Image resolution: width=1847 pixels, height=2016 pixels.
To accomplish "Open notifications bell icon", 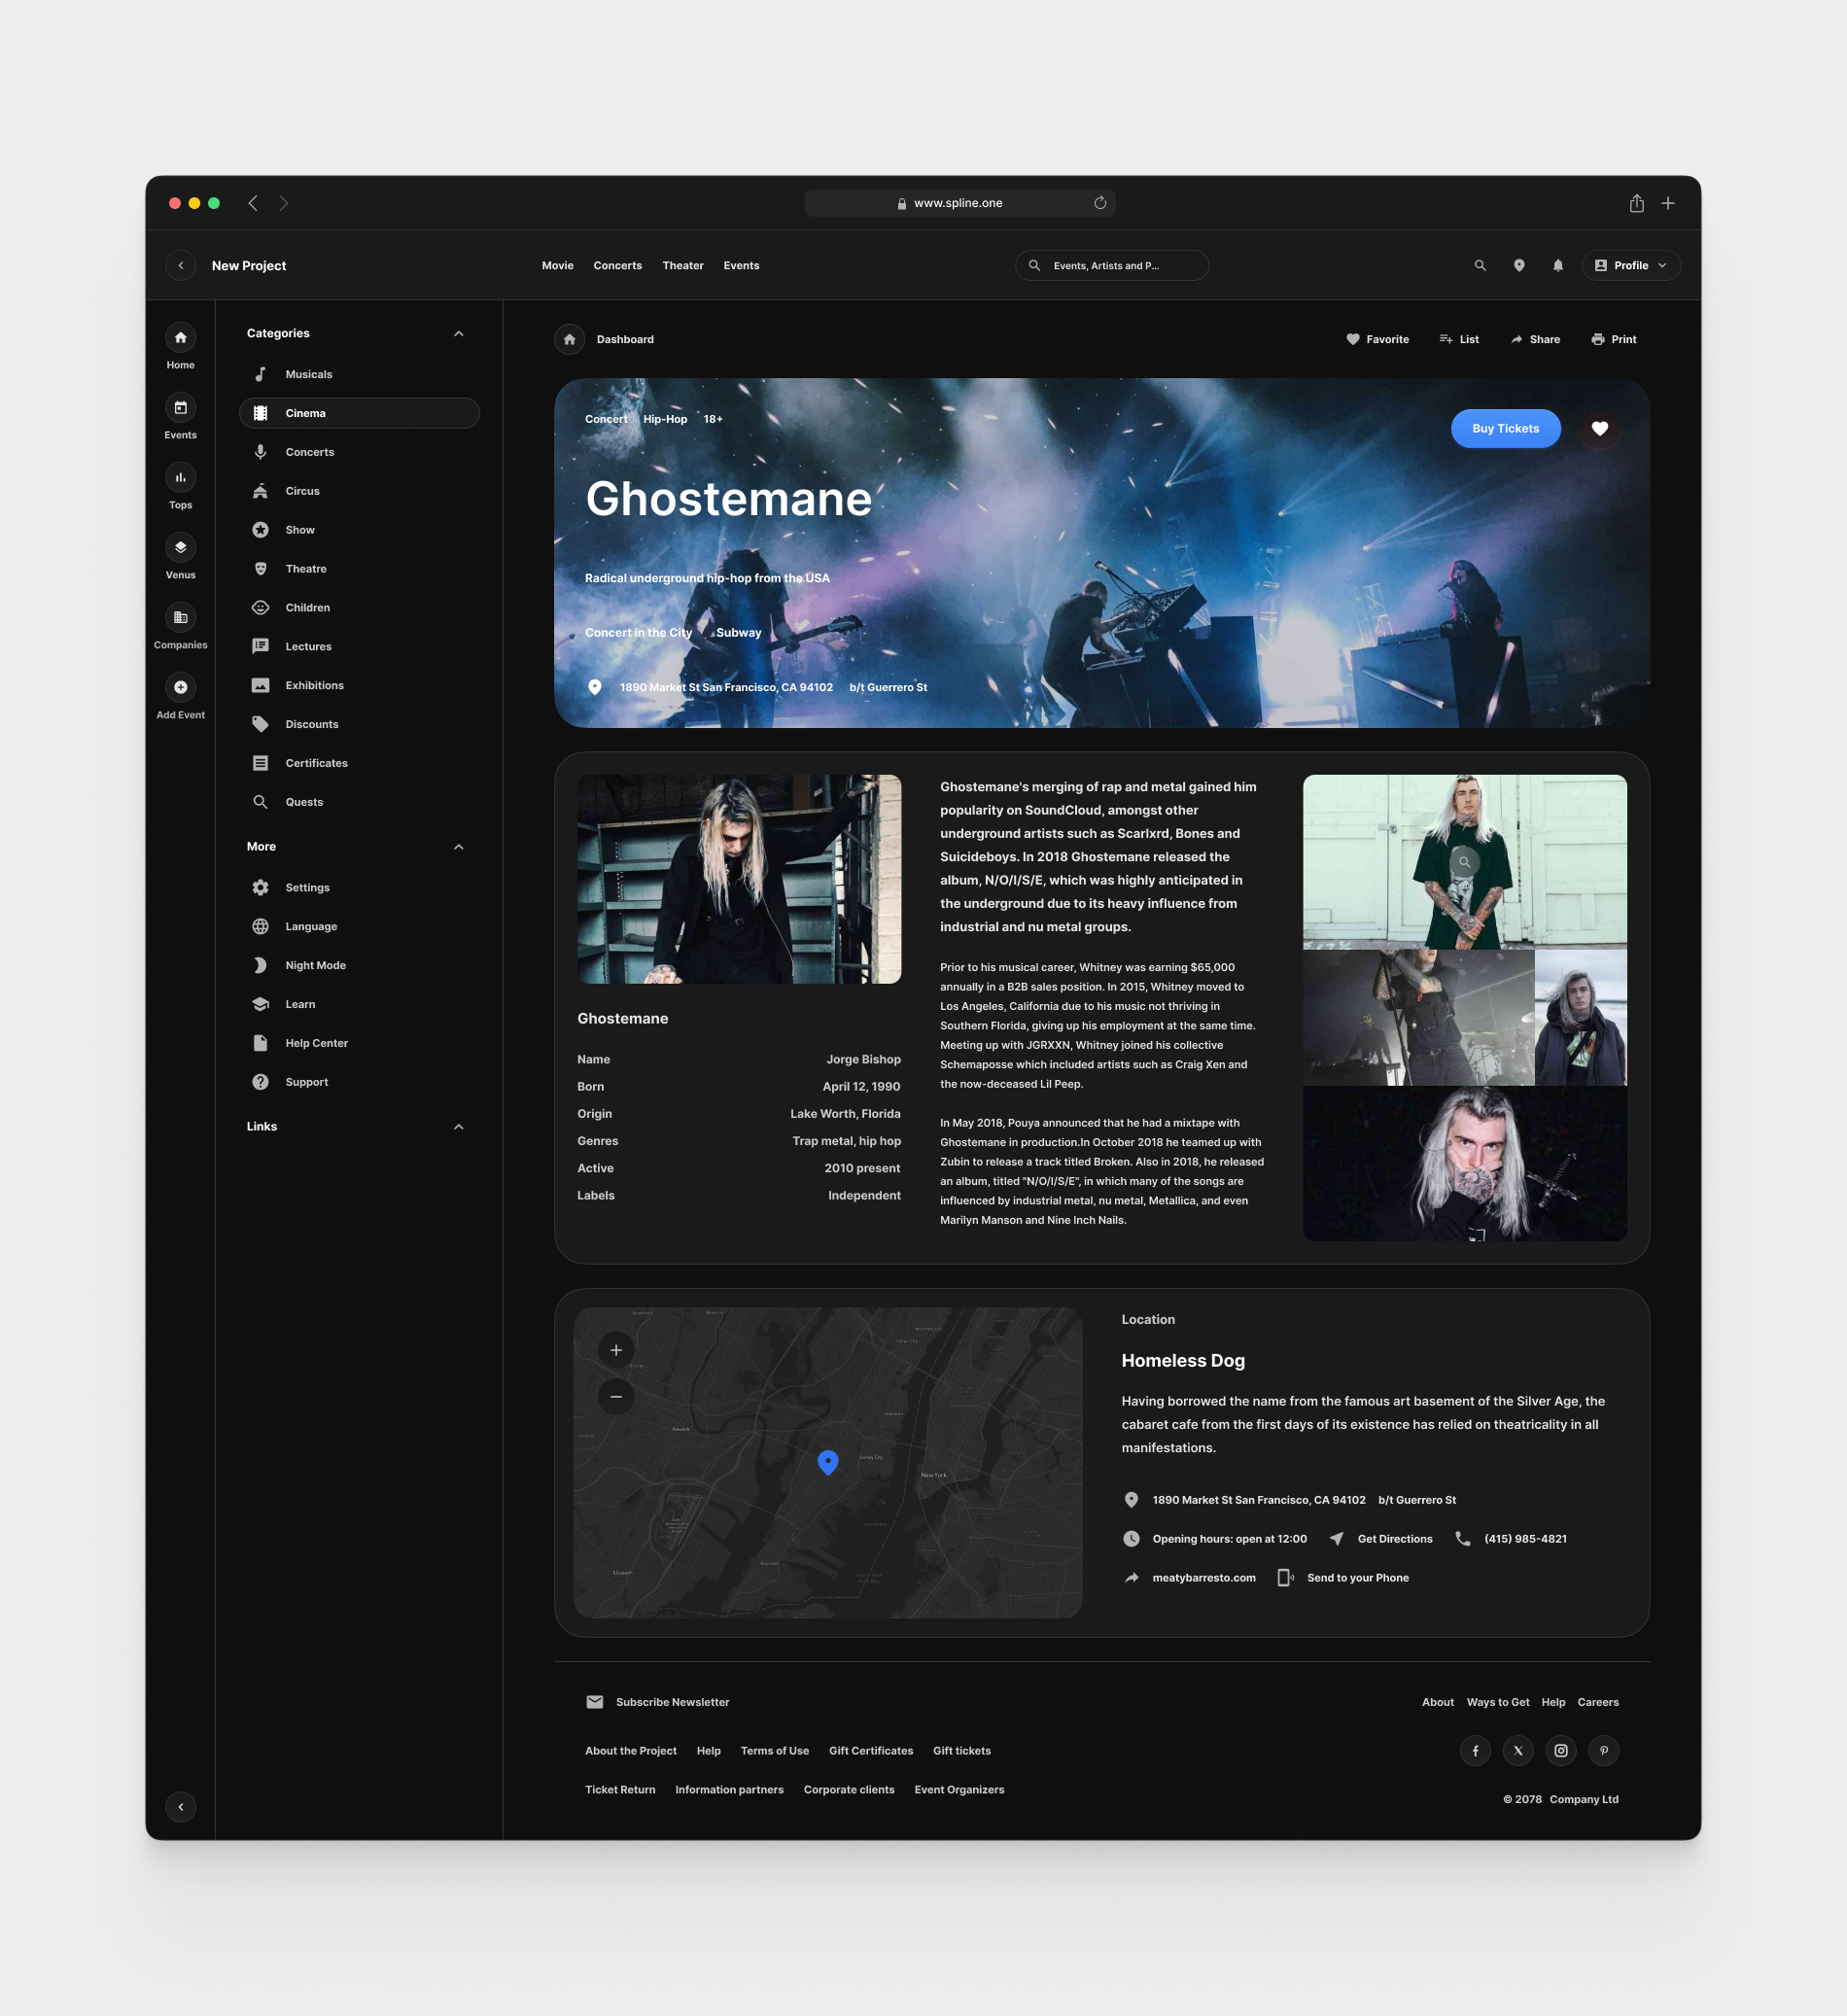I will point(1558,266).
